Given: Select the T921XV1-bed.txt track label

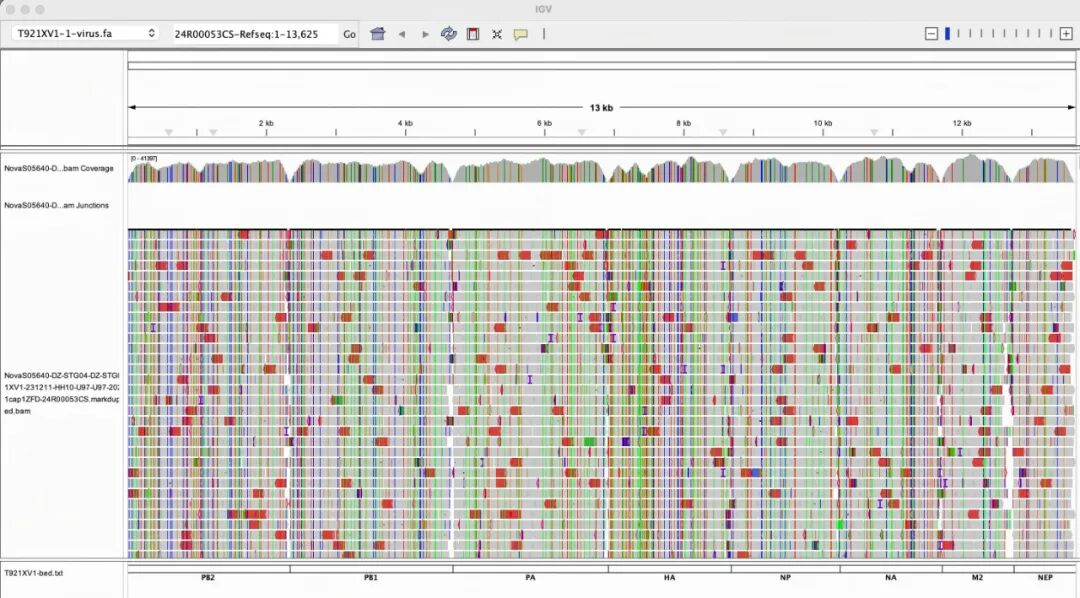Looking at the screenshot, I should coord(33,573).
